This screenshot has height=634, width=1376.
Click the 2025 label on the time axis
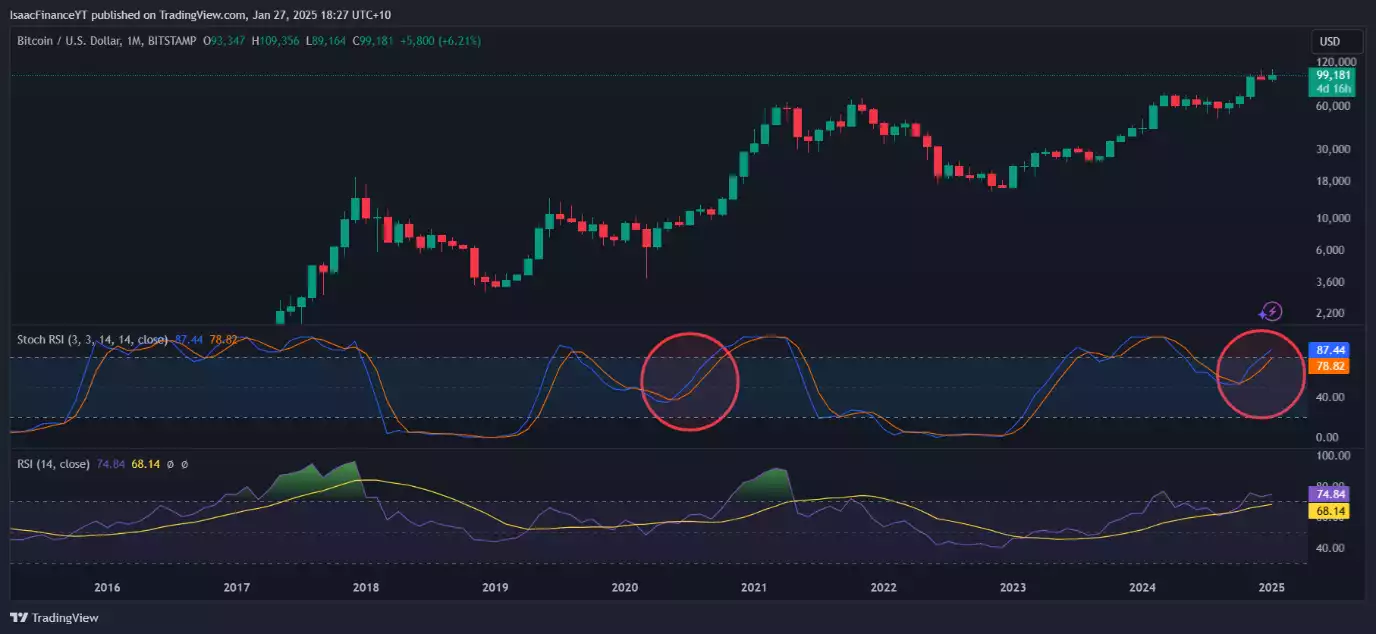1271,588
